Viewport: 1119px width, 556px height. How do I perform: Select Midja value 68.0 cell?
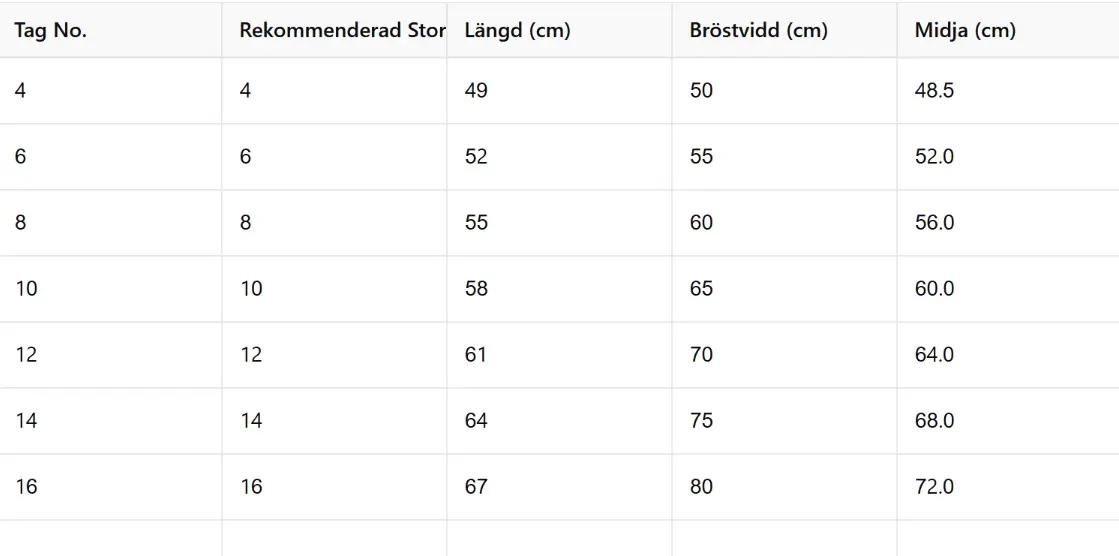[x=934, y=420]
